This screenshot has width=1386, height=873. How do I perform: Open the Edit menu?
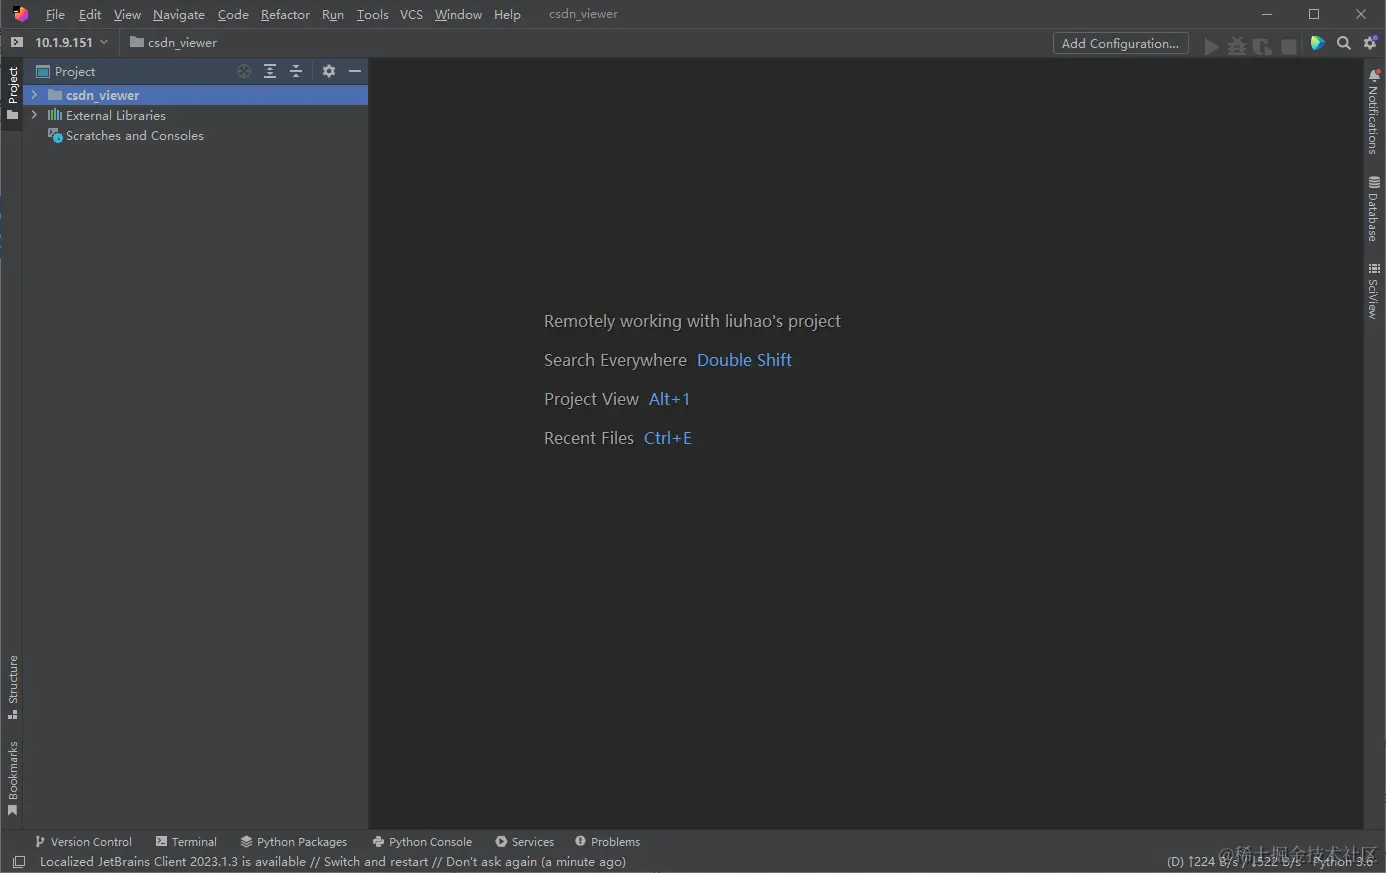click(x=90, y=14)
